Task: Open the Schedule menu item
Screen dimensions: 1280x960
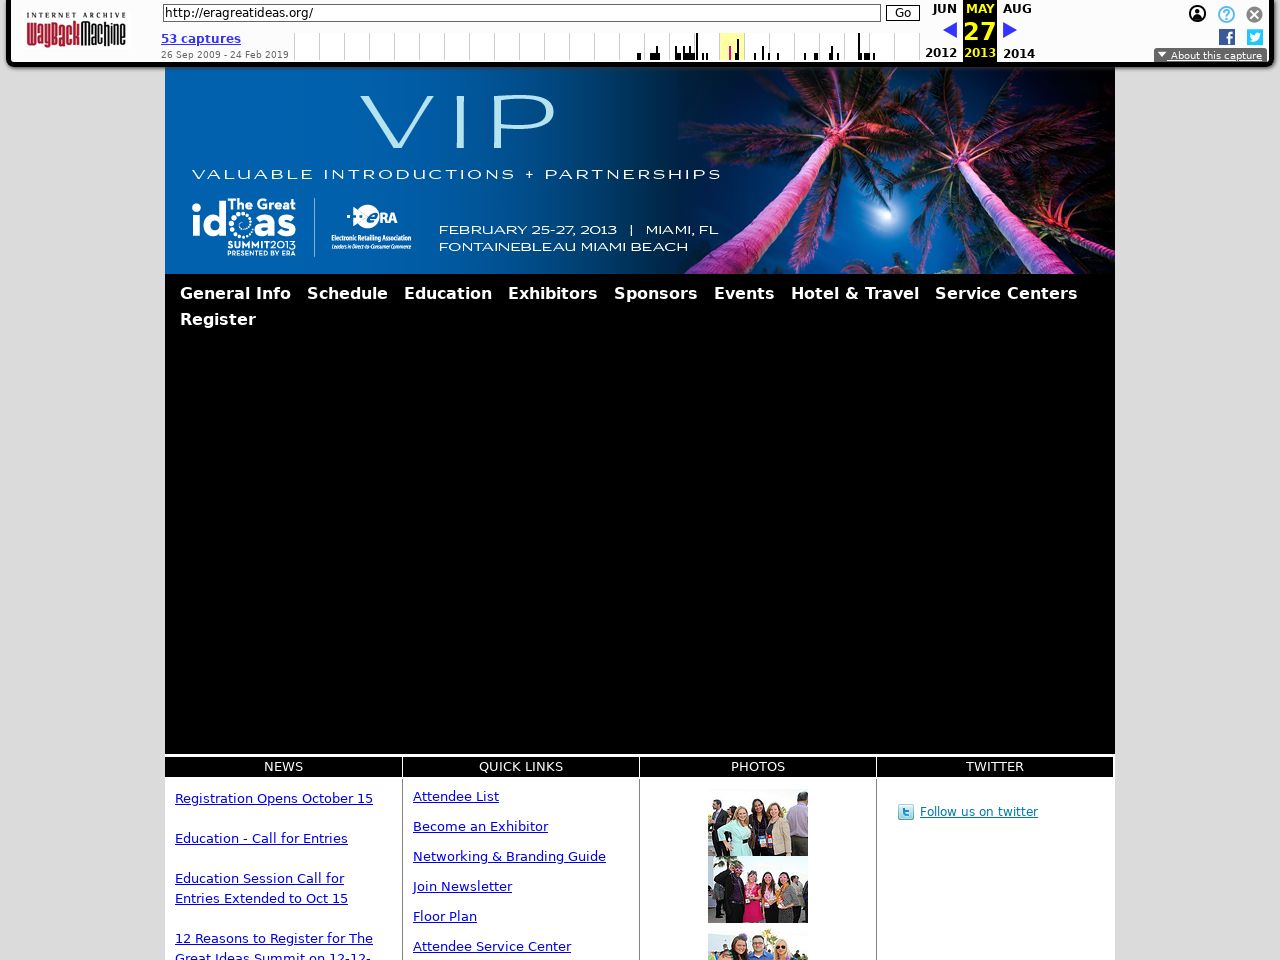Action: [x=347, y=293]
